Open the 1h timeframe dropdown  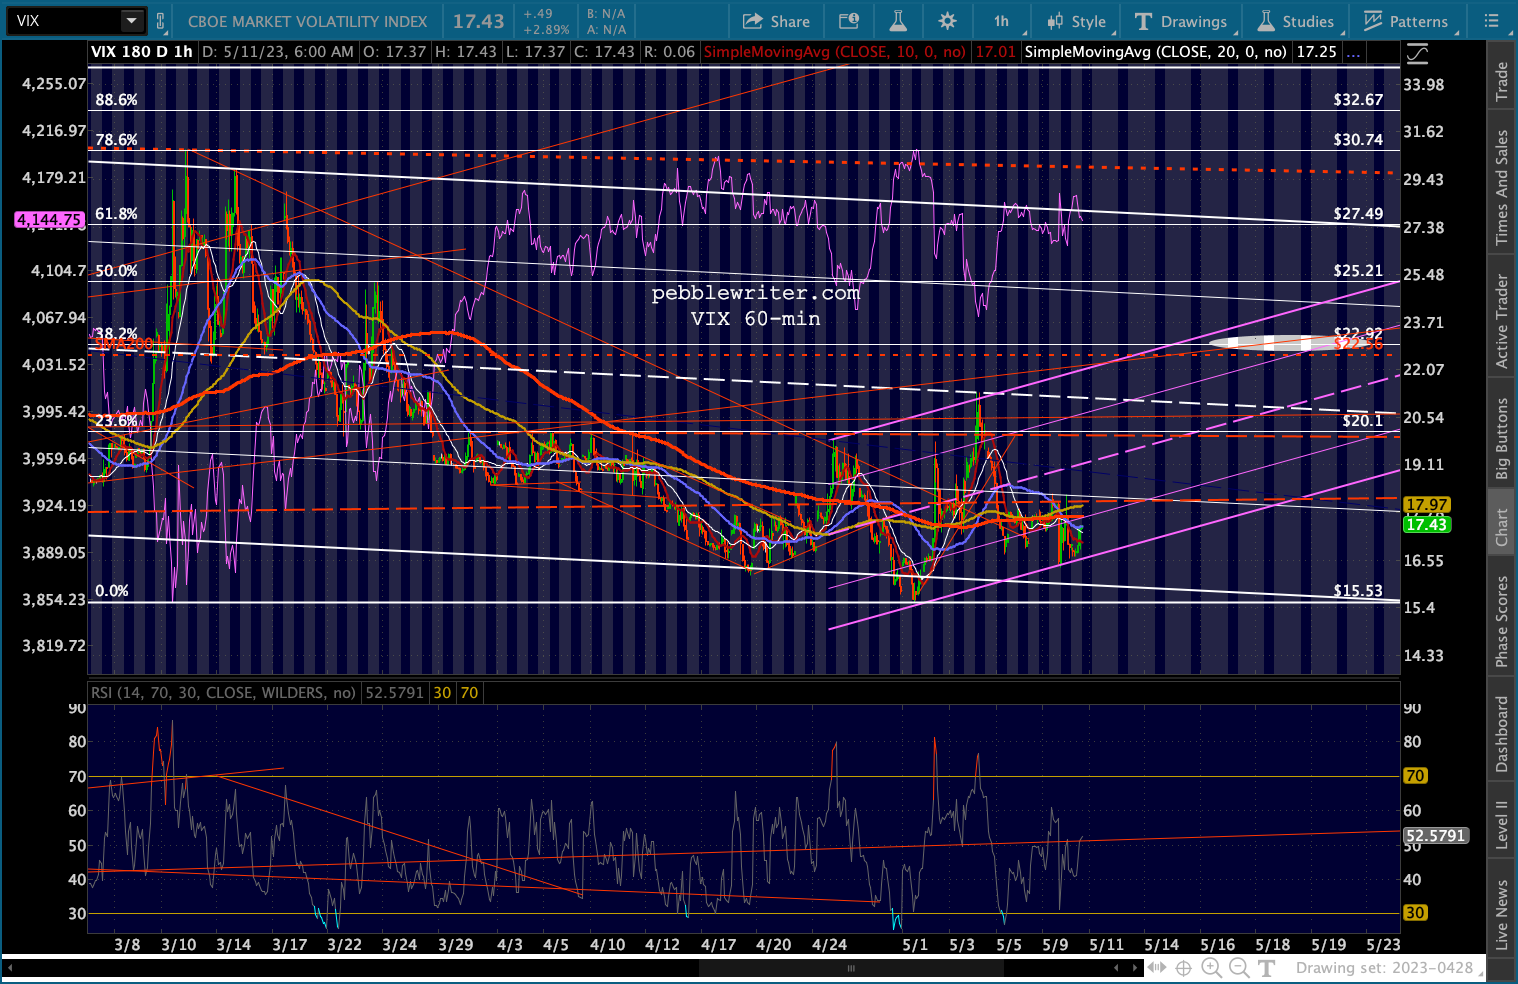pyautogui.click(x=1002, y=21)
